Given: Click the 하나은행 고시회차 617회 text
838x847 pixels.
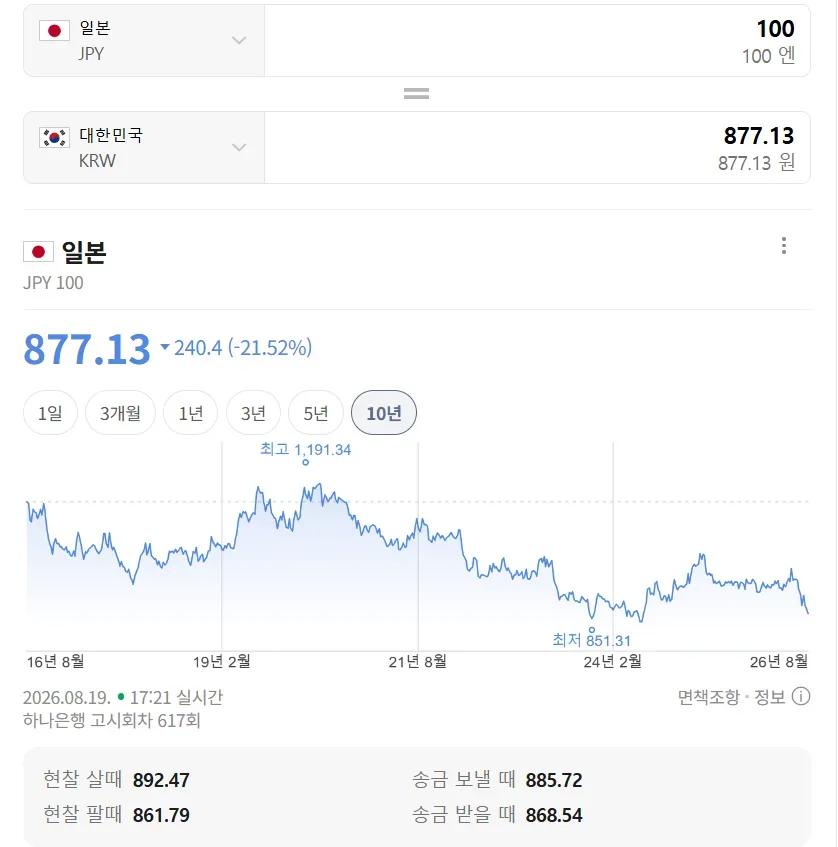Looking at the screenshot, I should (x=112, y=720).
